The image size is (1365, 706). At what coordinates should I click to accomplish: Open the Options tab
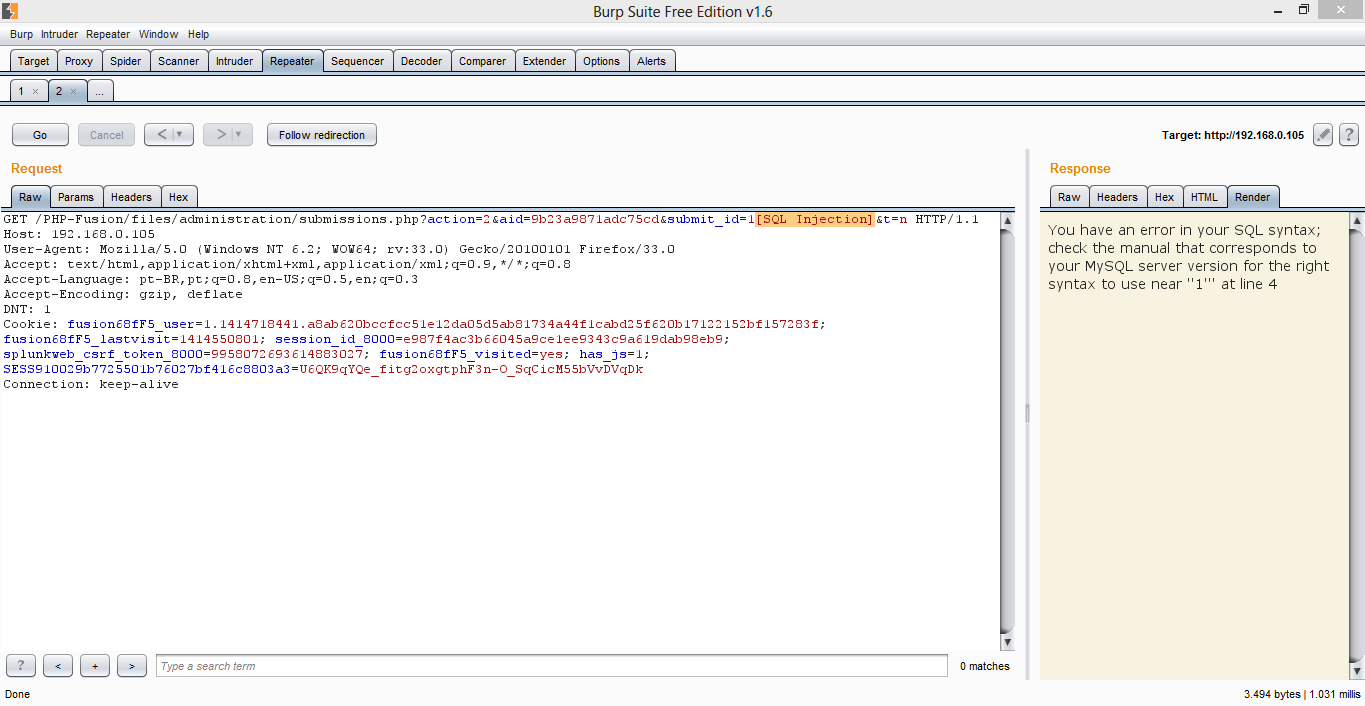[602, 61]
